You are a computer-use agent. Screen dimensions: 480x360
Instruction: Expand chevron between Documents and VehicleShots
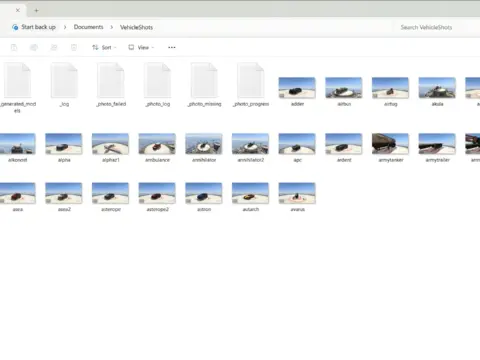click(112, 27)
